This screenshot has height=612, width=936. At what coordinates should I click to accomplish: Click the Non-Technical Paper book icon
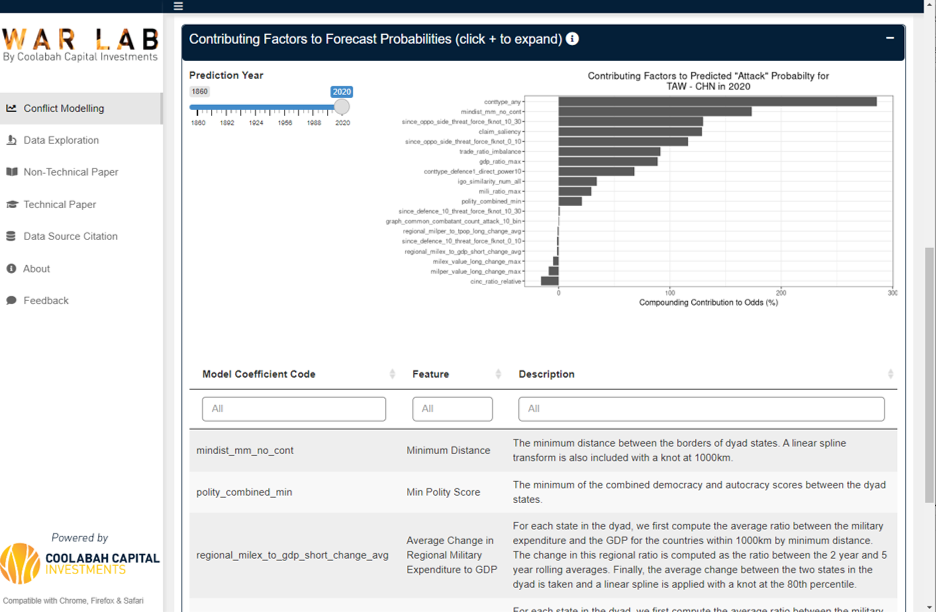pyautogui.click(x=12, y=172)
